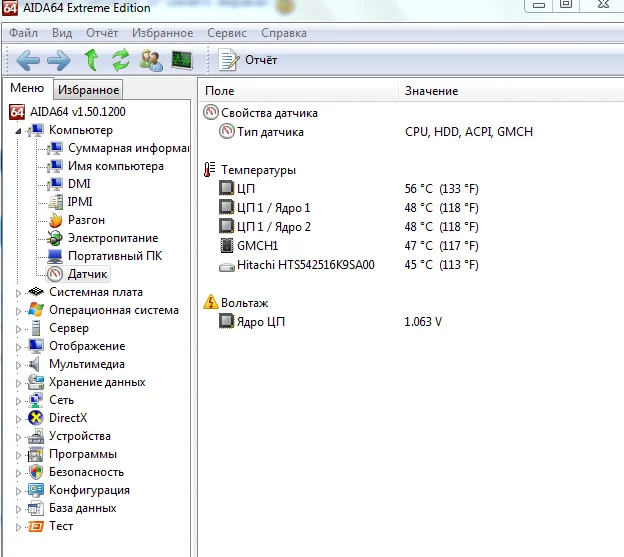Select Суммарная информация tree item
The height and width of the screenshot is (557, 624).
pyautogui.click(x=128, y=148)
